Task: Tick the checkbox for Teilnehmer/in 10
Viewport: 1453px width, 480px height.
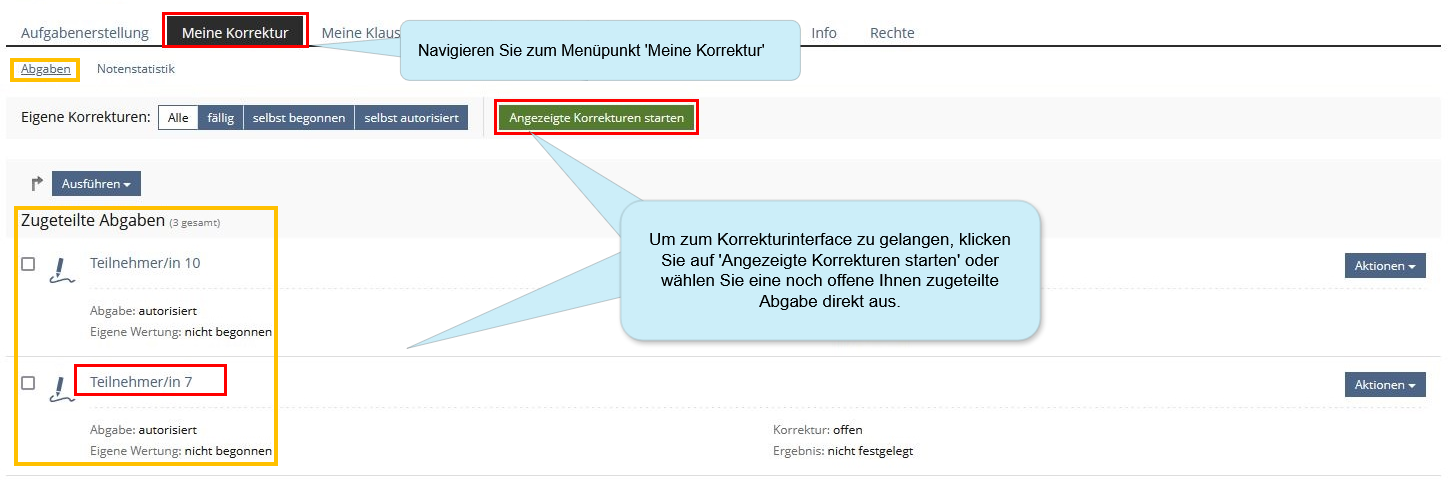Action: pyautogui.click(x=28, y=264)
